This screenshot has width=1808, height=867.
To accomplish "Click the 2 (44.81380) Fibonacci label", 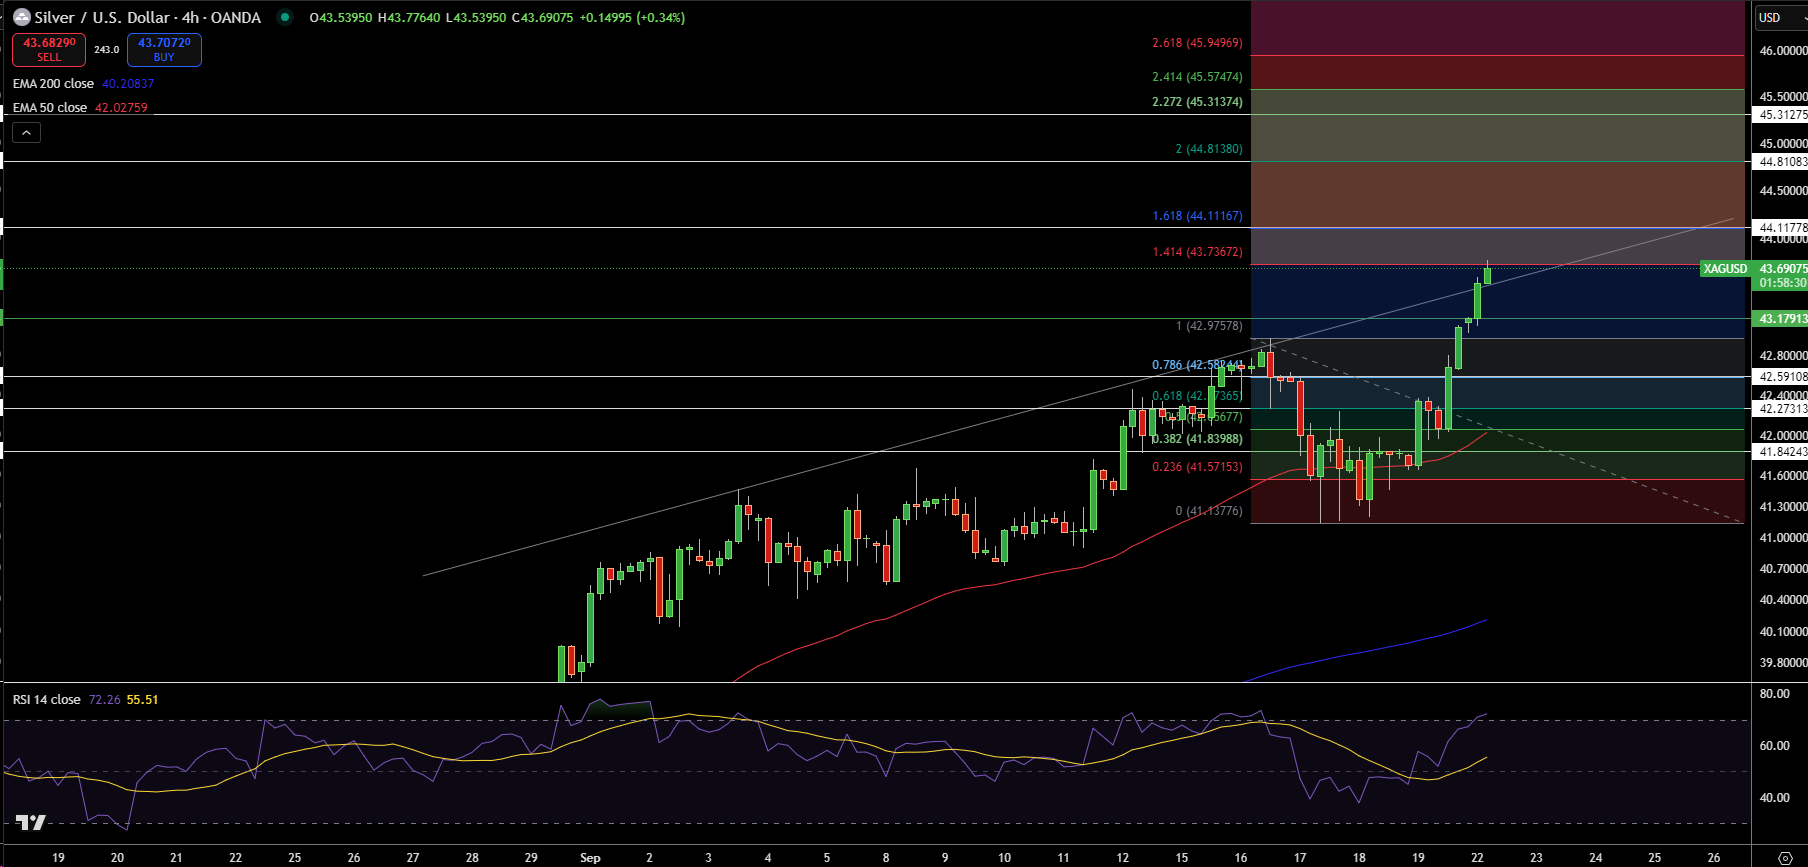I will click(x=1208, y=149).
